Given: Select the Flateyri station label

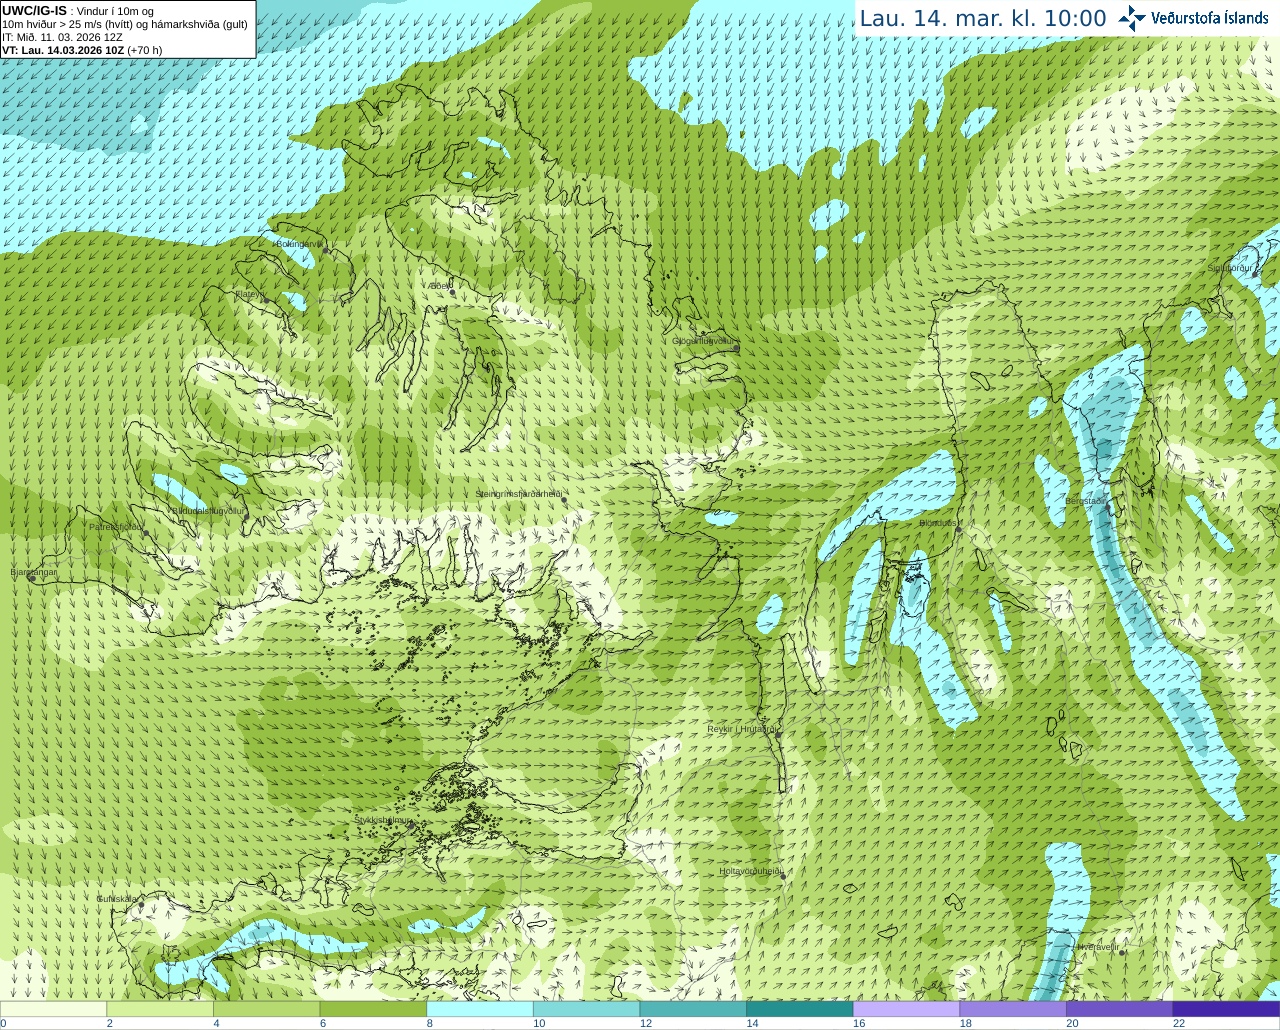Looking at the screenshot, I should [250, 294].
